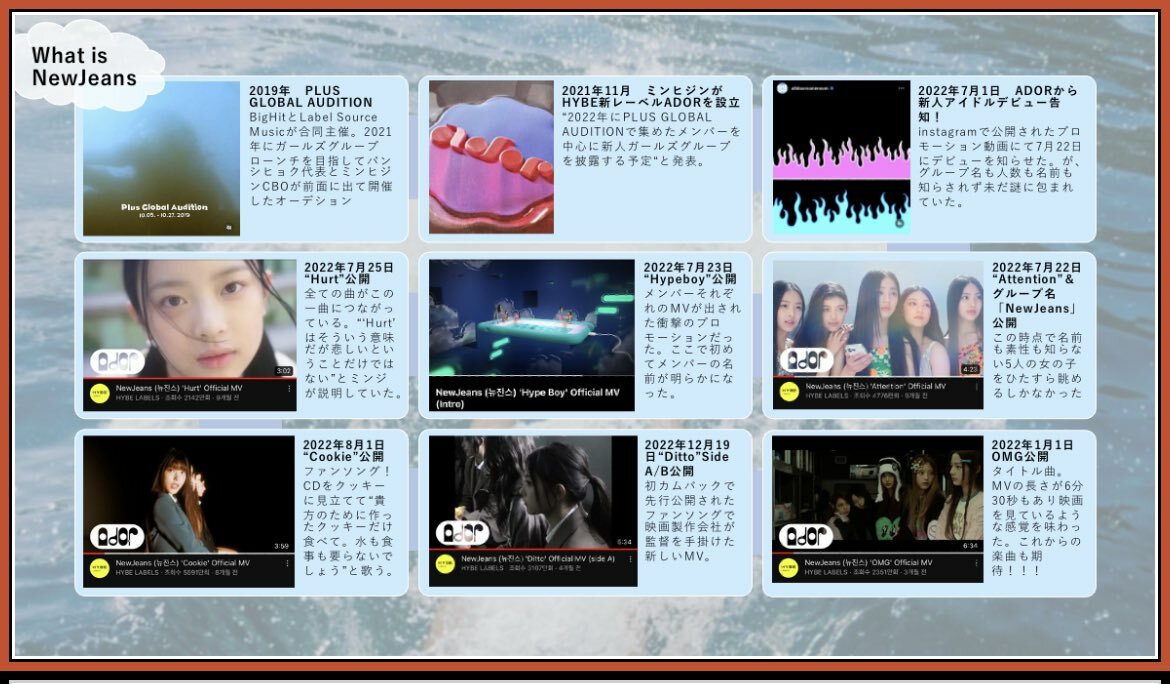
Task: Click the HYBE LABELS avatar under the 'Ditto' video
Action: (445, 564)
